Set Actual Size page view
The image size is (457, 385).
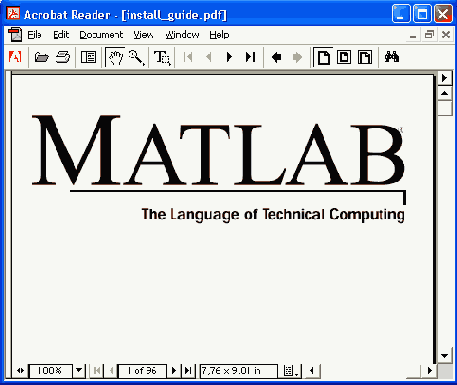324,57
